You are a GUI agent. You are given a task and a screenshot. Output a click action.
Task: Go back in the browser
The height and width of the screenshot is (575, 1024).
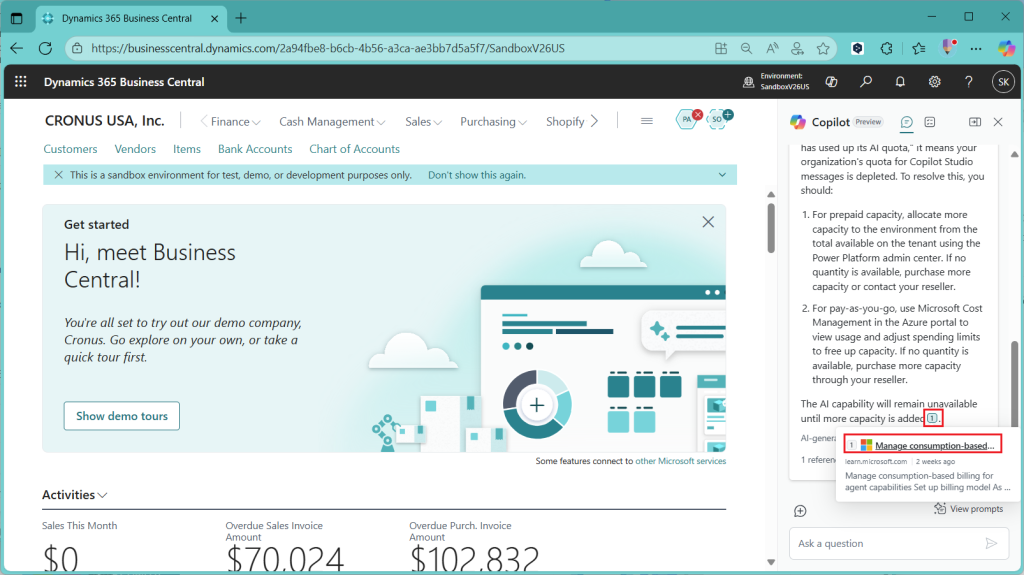point(17,48)
